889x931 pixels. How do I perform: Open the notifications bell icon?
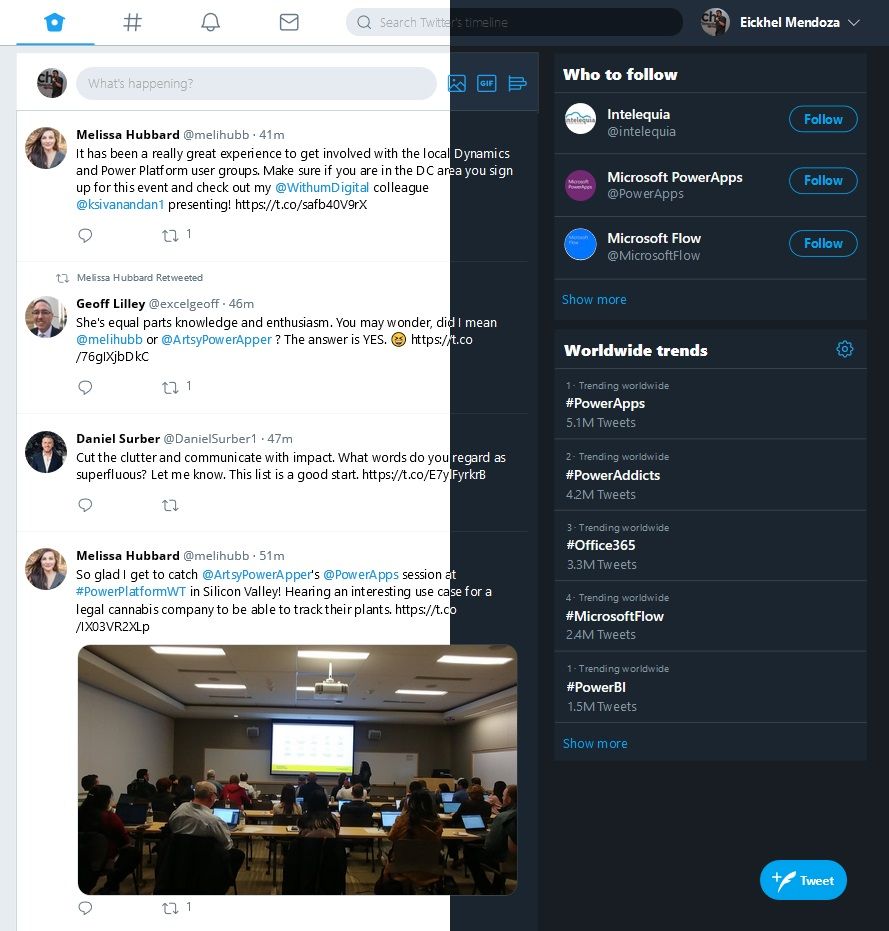coord(210,23)
